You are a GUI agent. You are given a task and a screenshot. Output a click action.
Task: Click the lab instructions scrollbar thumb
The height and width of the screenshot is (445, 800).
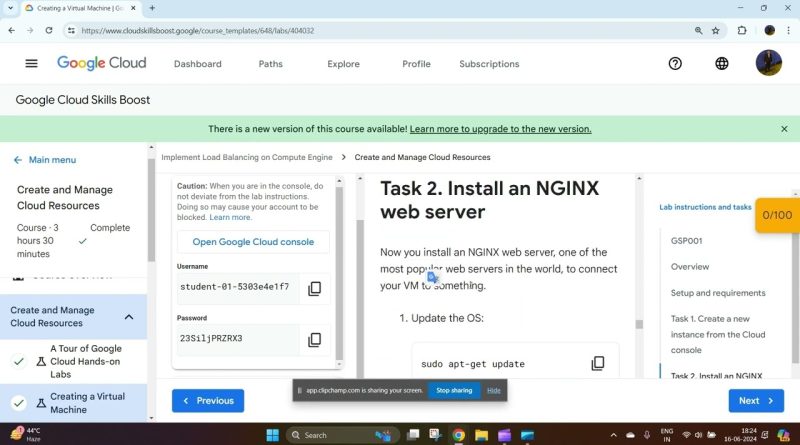click(x=639, y=324)
